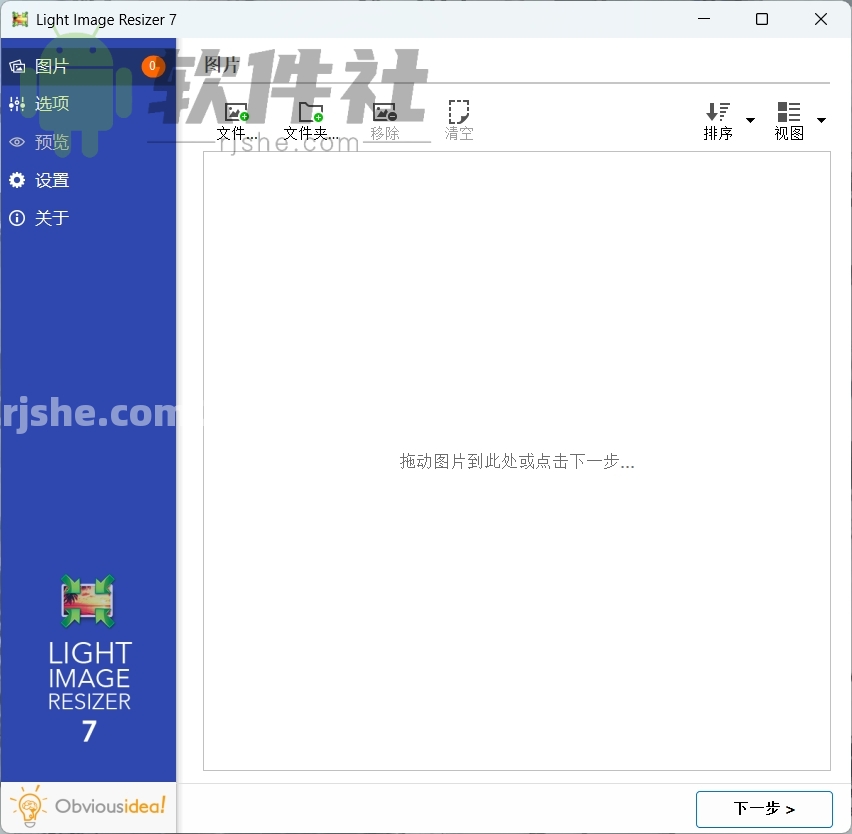Click the 选项 sliders icon in the sidebar
The height and width of the screenshot is (834, 852).
coord(15,103)
